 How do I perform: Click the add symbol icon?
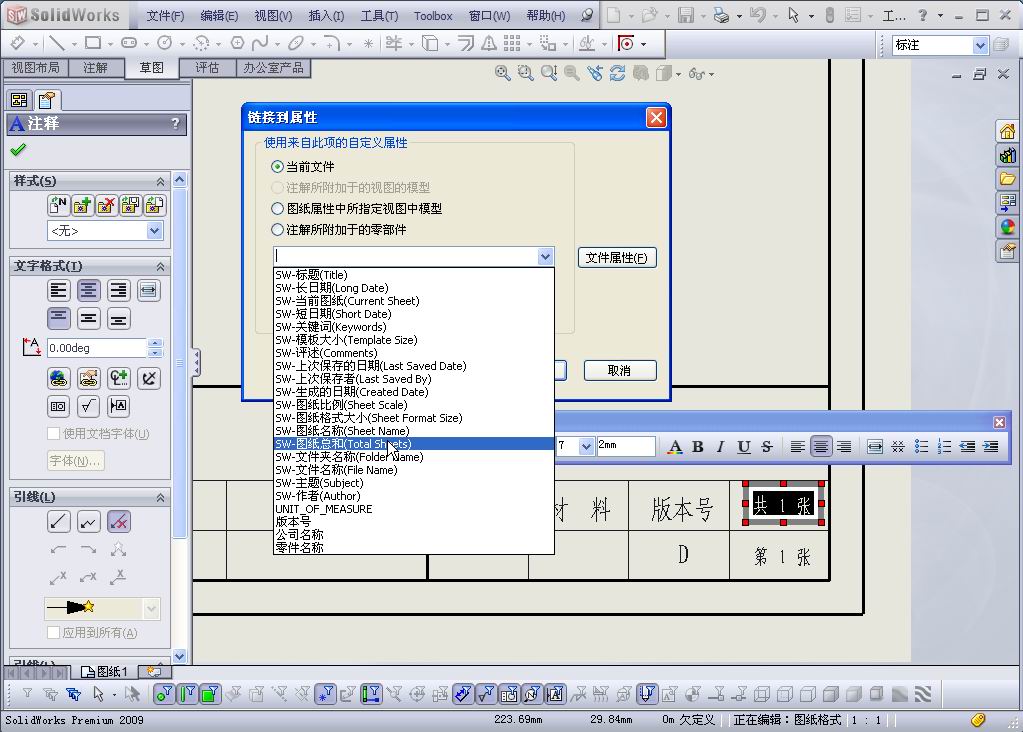[119, 378]
